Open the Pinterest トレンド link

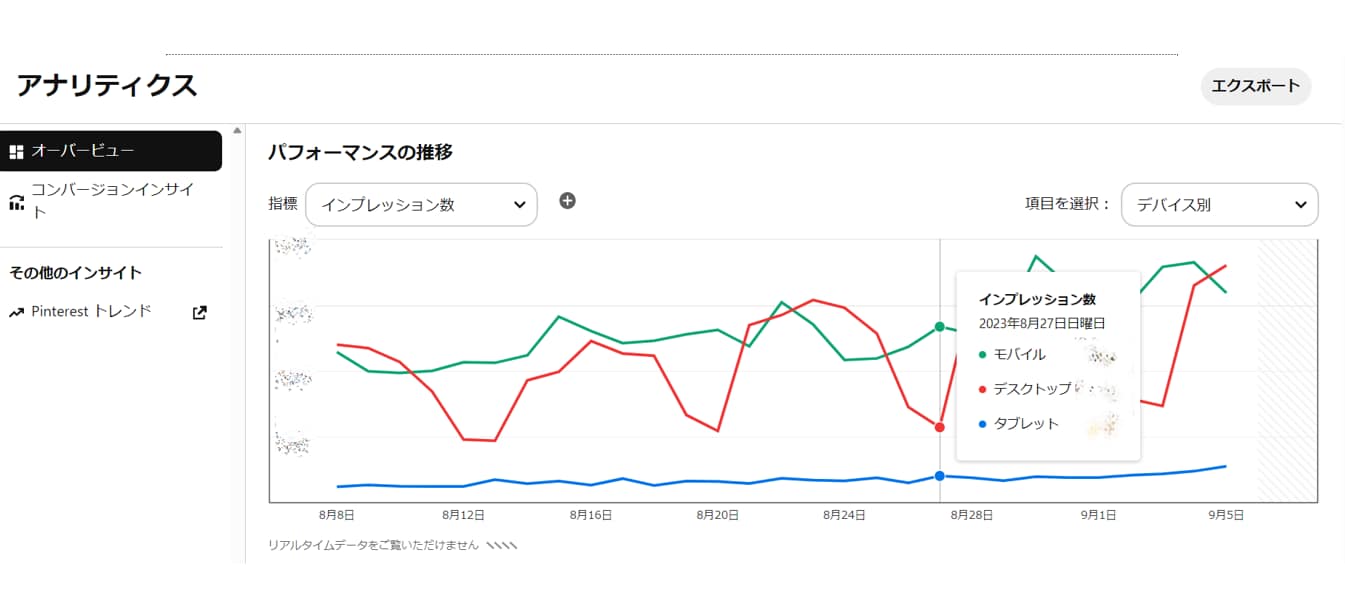click(x=92, y=312)
